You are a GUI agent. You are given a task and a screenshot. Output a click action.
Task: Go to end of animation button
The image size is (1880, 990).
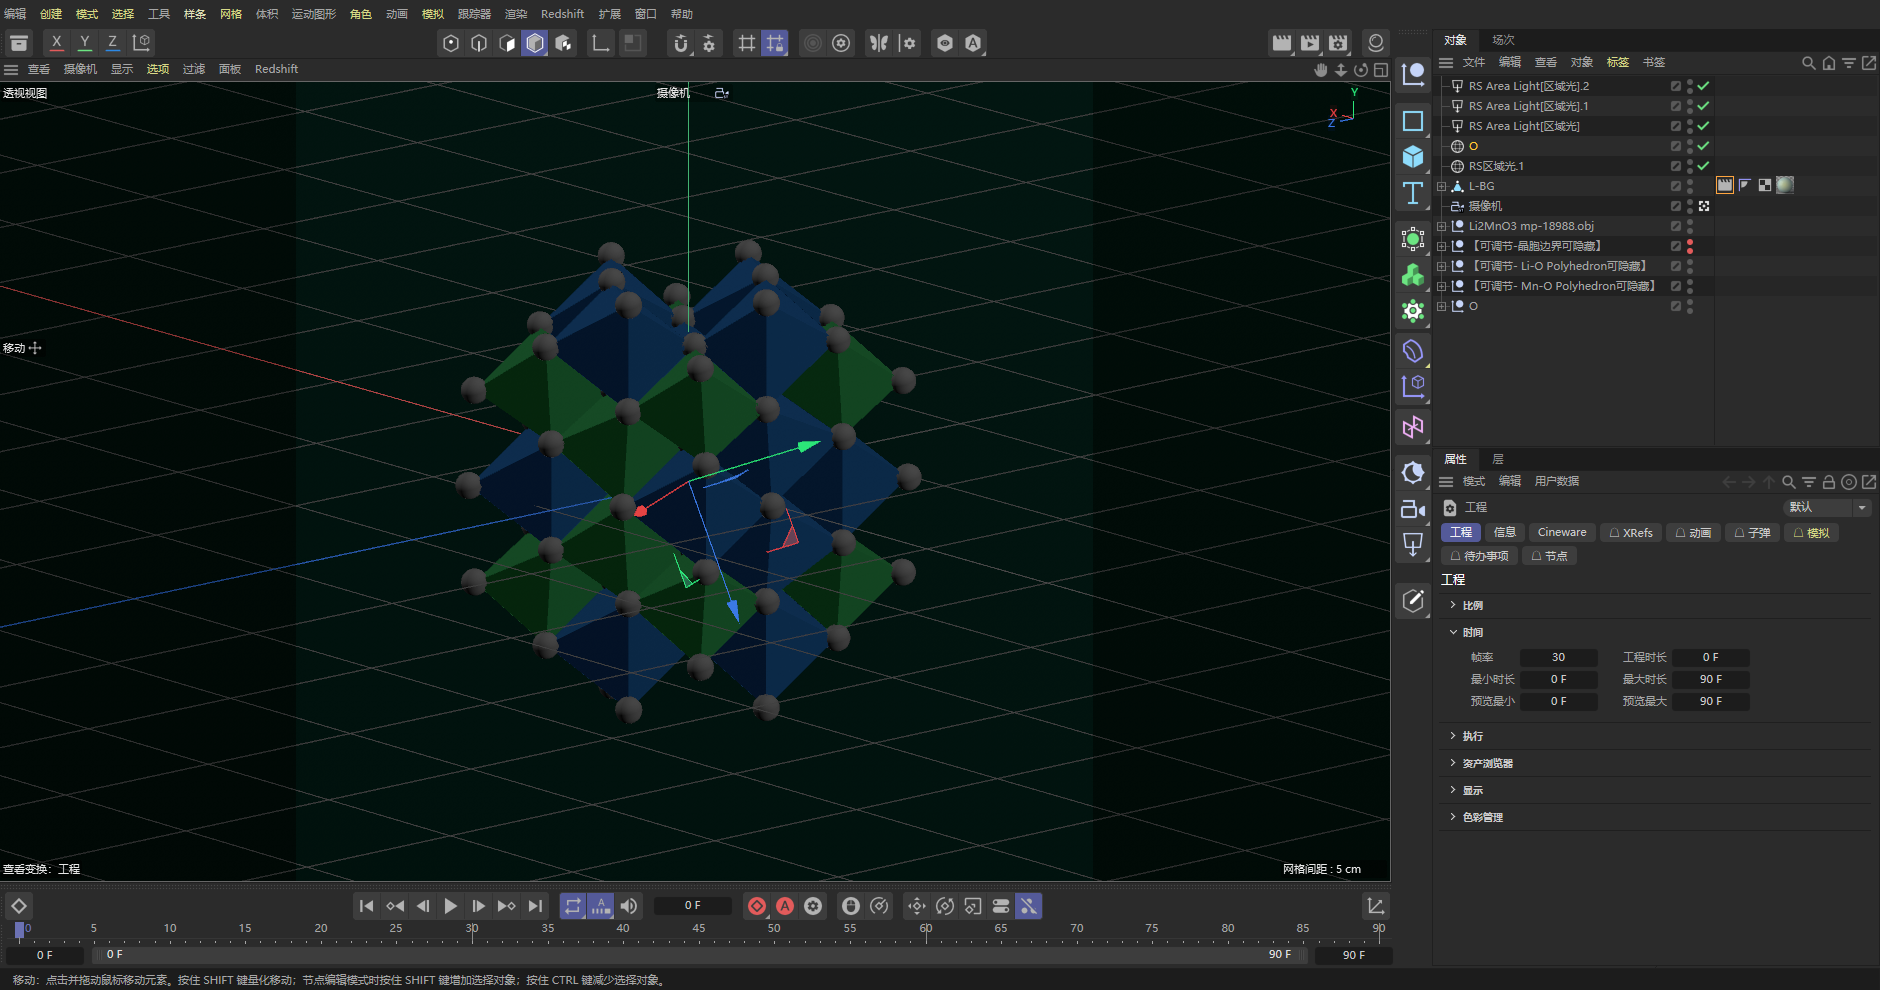click(535, 906)
